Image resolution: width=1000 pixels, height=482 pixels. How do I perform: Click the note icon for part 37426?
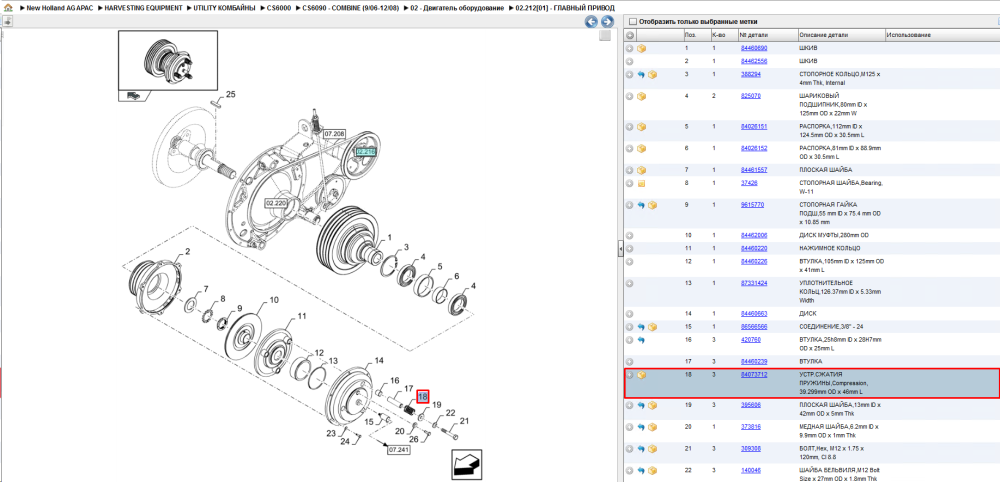642,184
